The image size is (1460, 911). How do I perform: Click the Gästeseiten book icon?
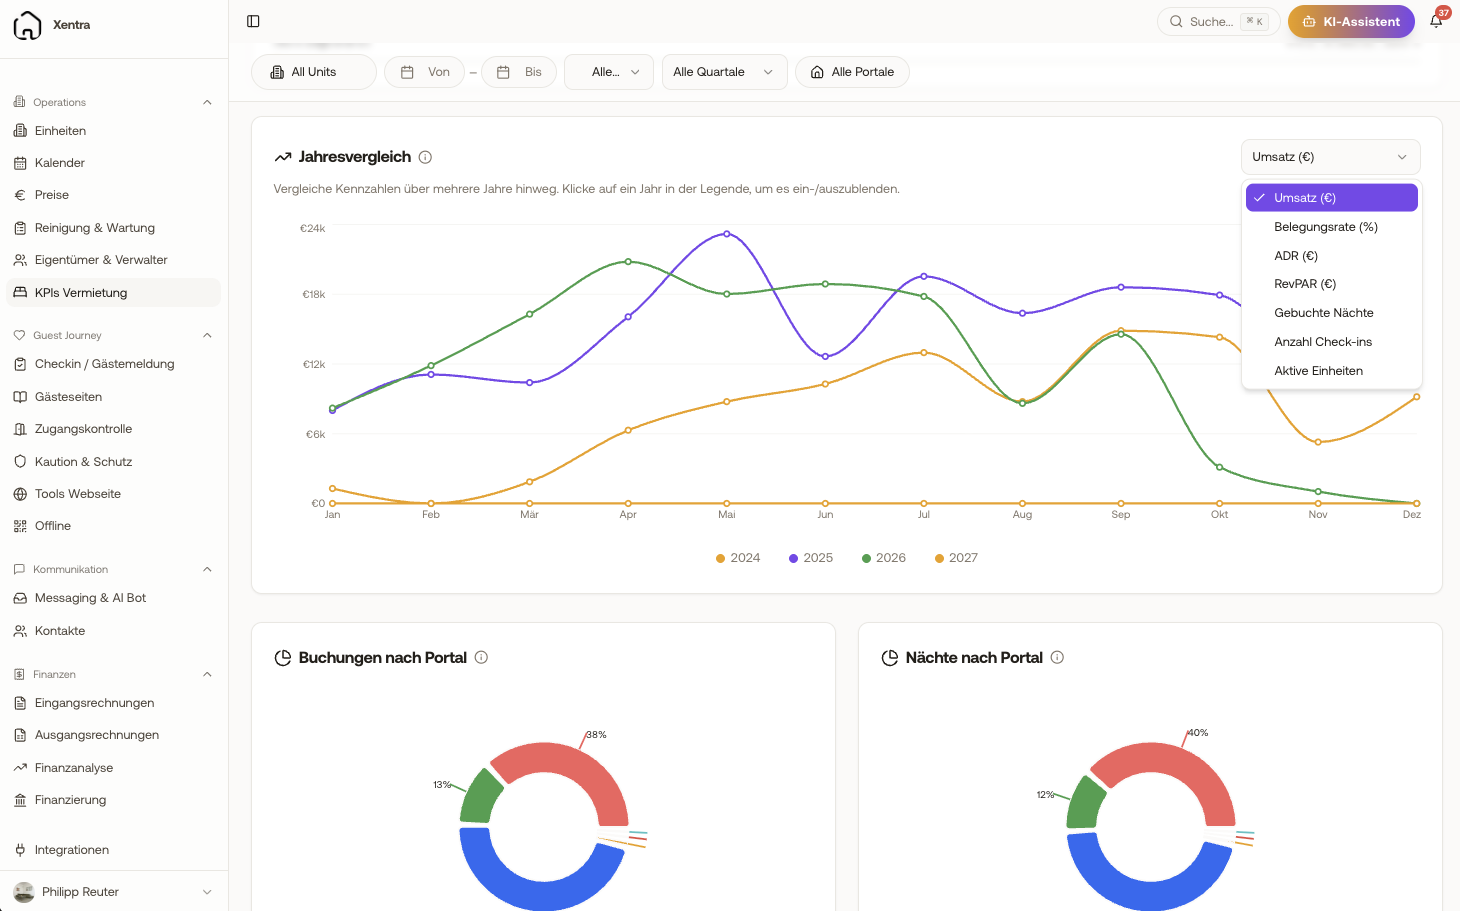[20, 397]
